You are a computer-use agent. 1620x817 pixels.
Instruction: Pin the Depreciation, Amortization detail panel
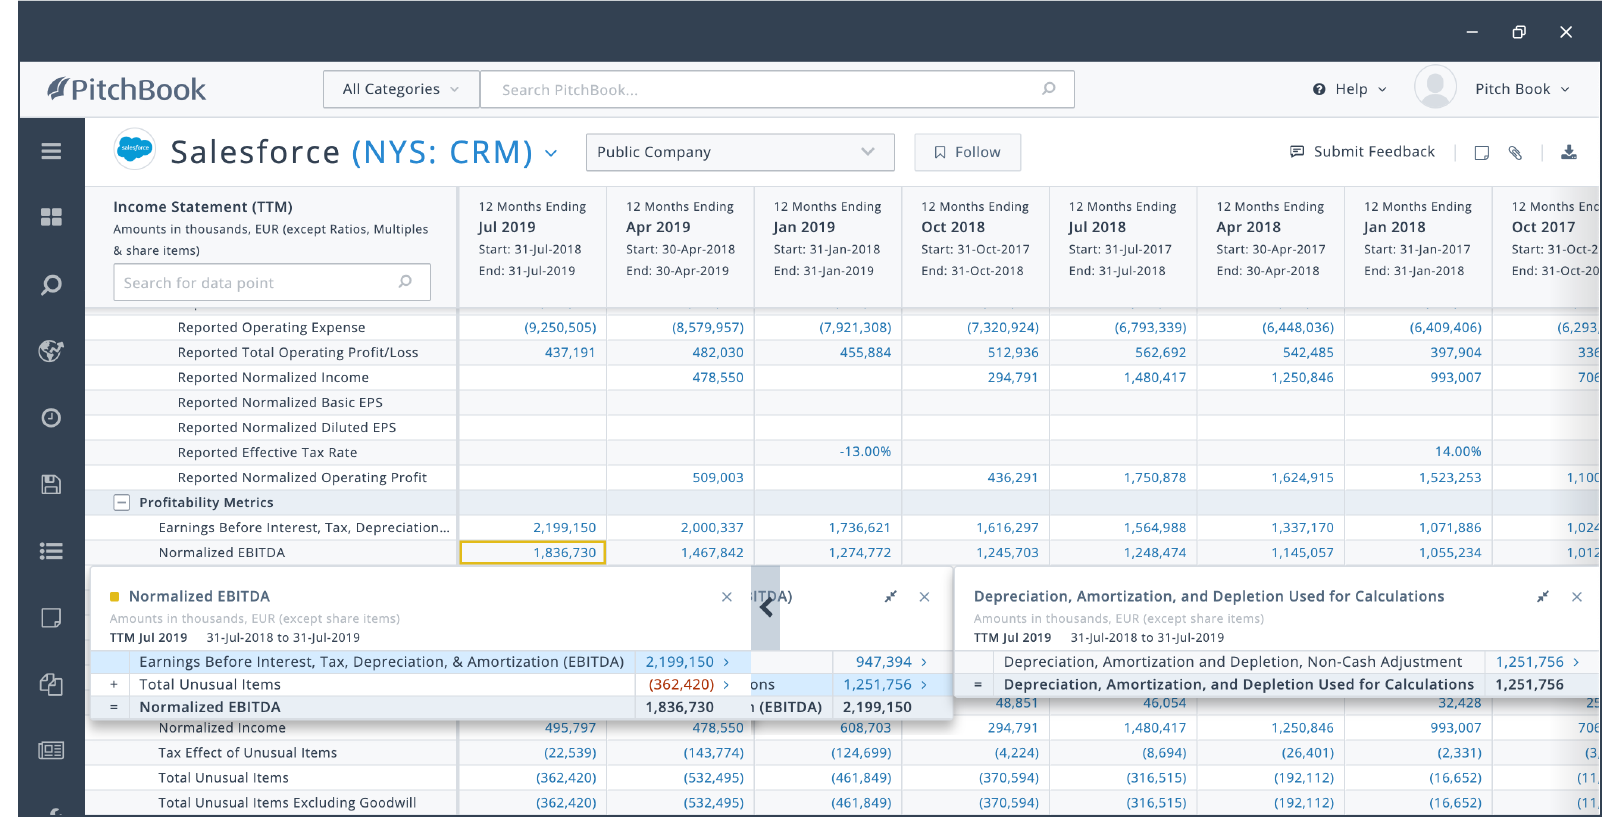[x=1543, y=597]
